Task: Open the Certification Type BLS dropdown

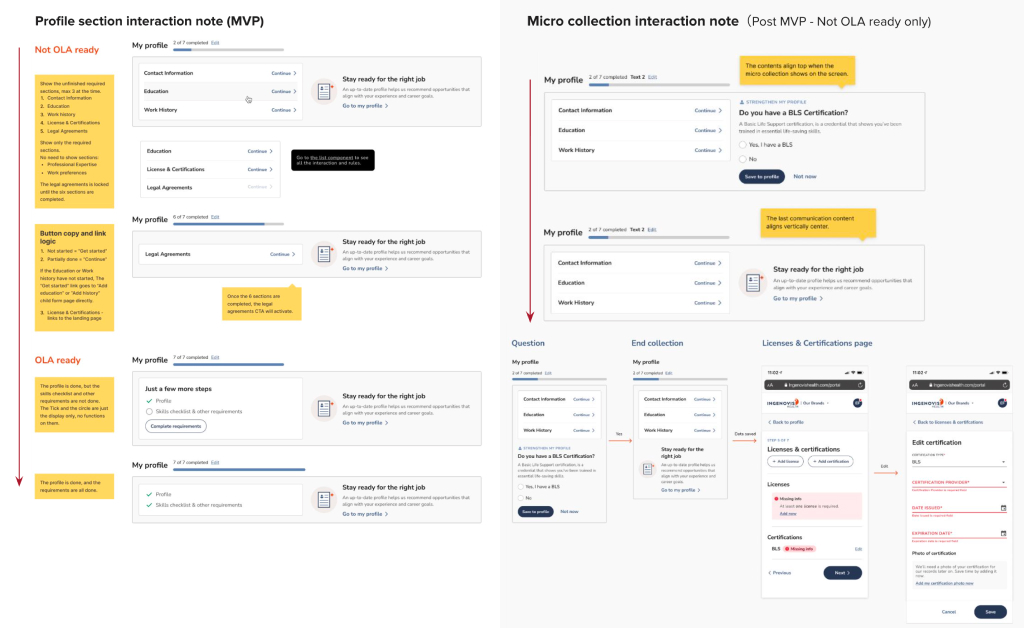Action: coord(958,462)
